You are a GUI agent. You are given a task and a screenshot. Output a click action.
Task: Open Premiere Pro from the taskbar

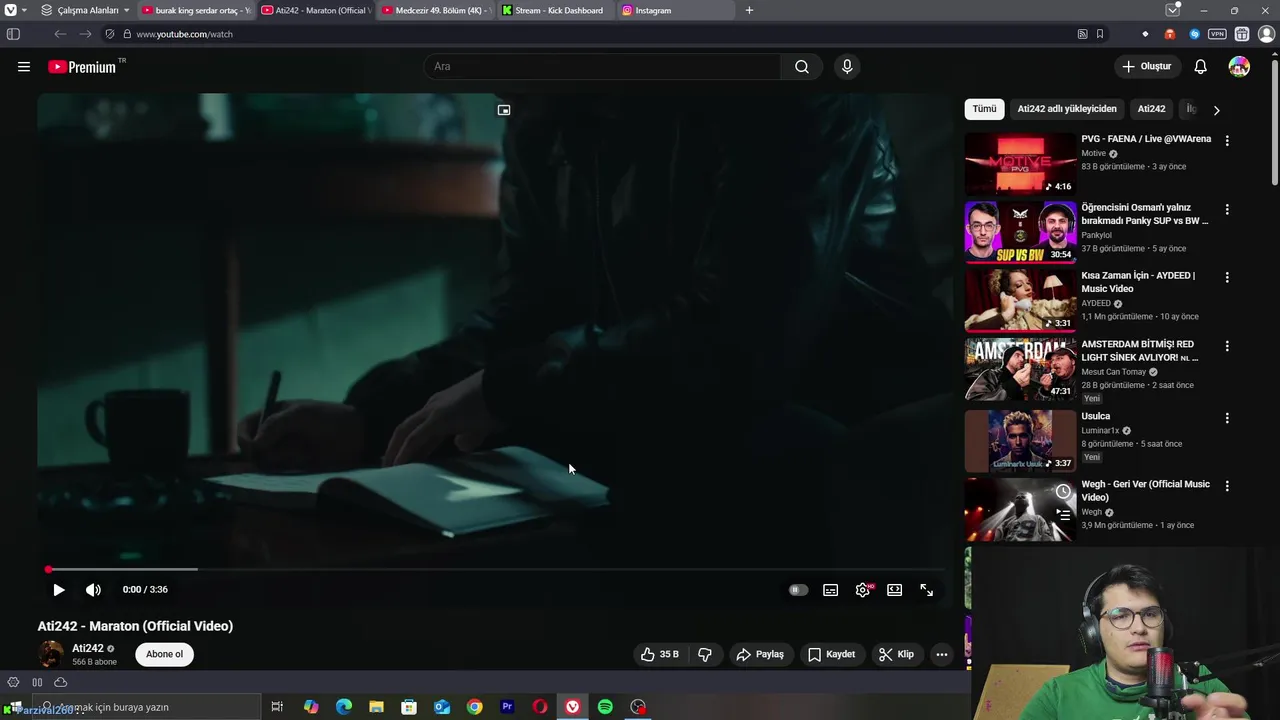coord(507,707)
